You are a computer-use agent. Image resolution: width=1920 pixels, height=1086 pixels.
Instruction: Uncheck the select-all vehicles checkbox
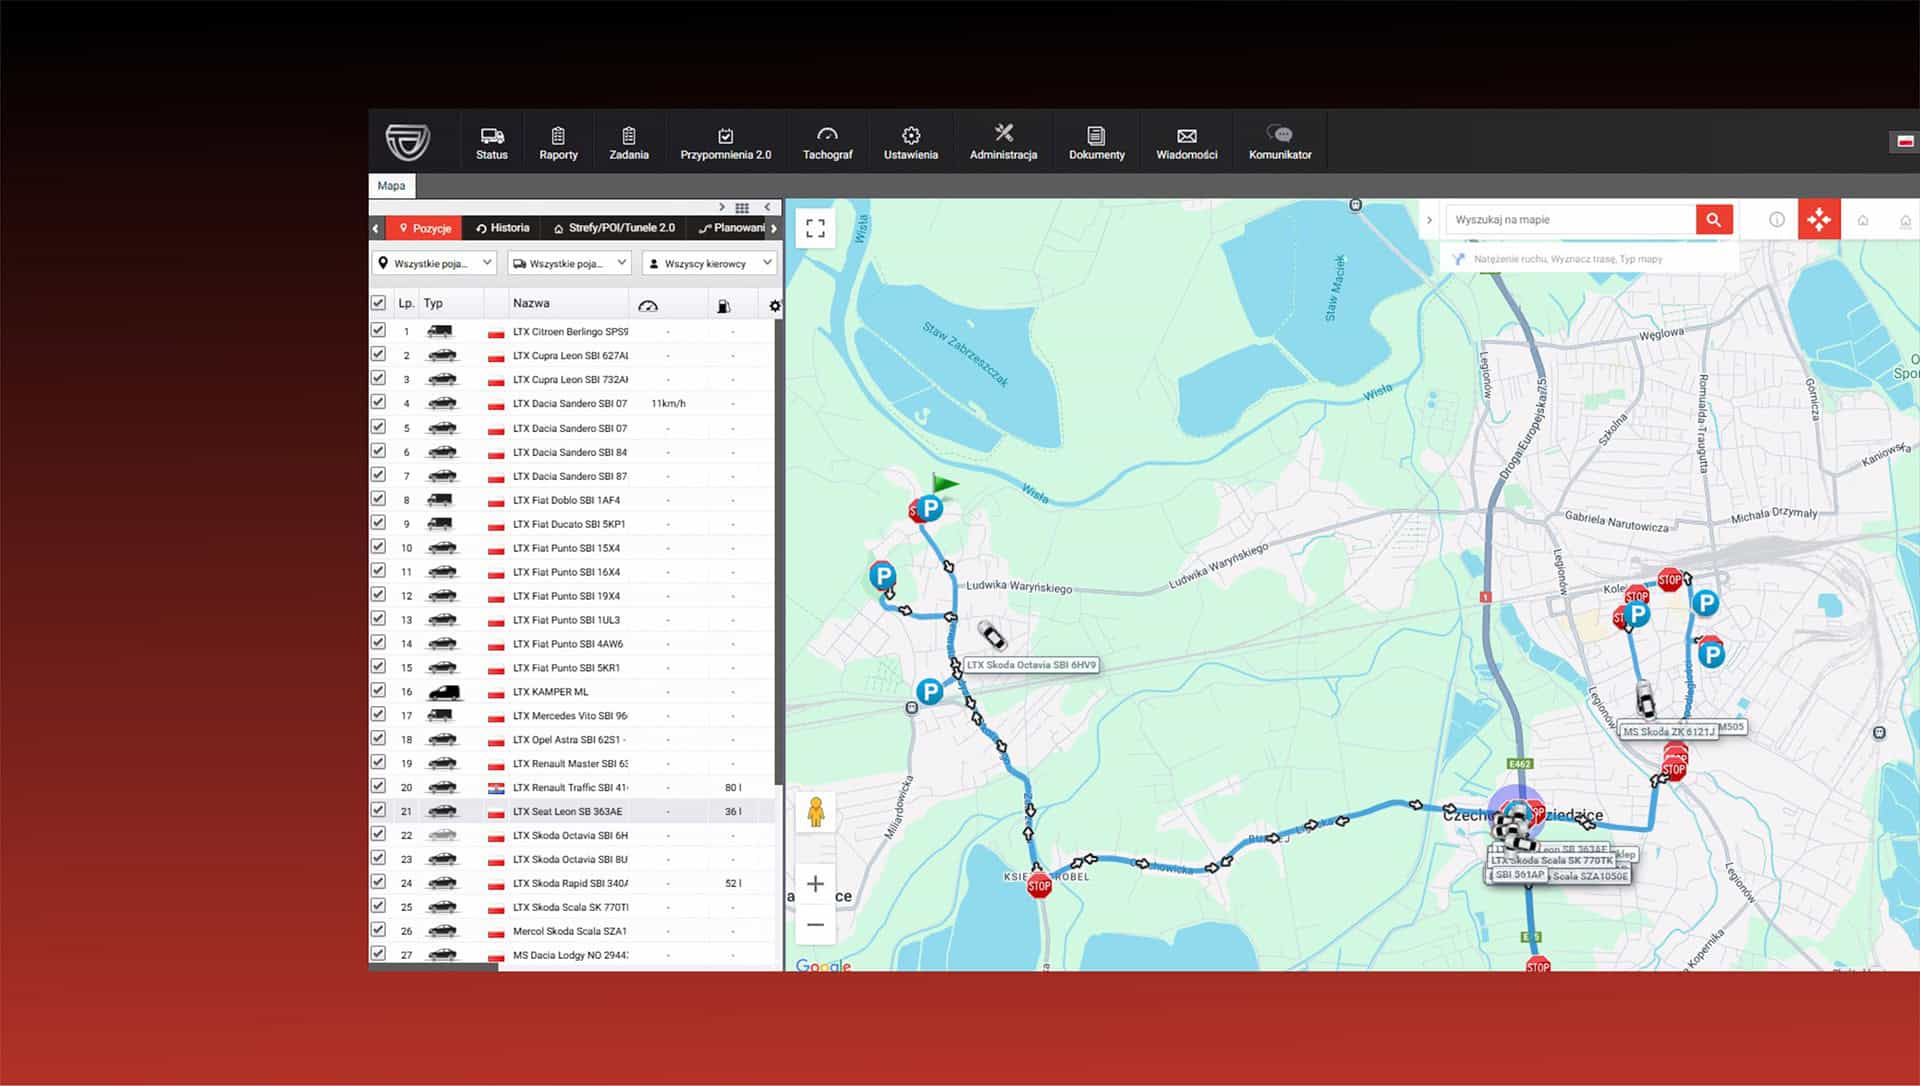coord(378,302)
